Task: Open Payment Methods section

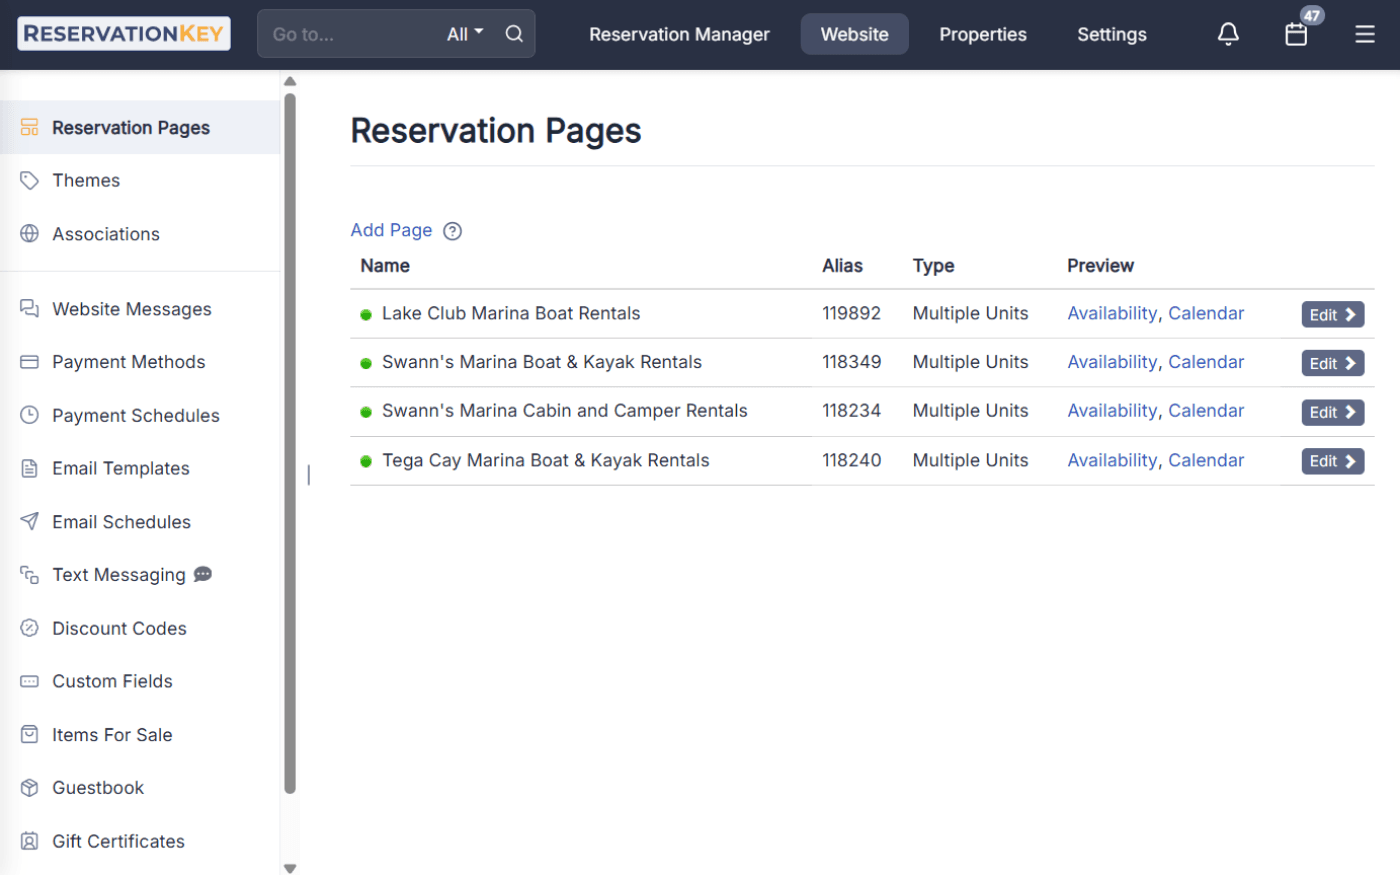Action: (x=129, y=362)
